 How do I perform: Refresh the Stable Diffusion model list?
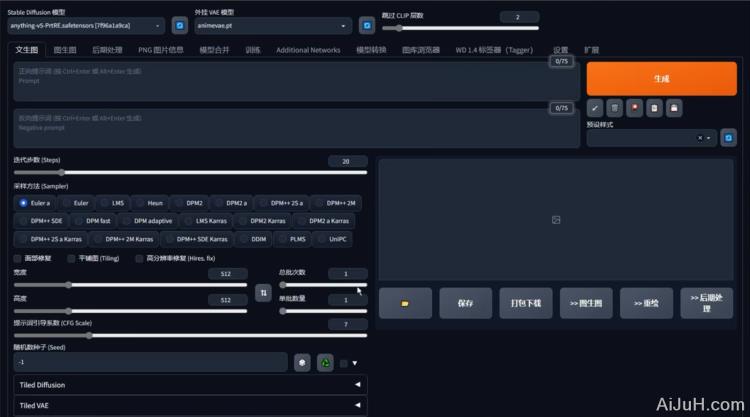coord(179,25)
